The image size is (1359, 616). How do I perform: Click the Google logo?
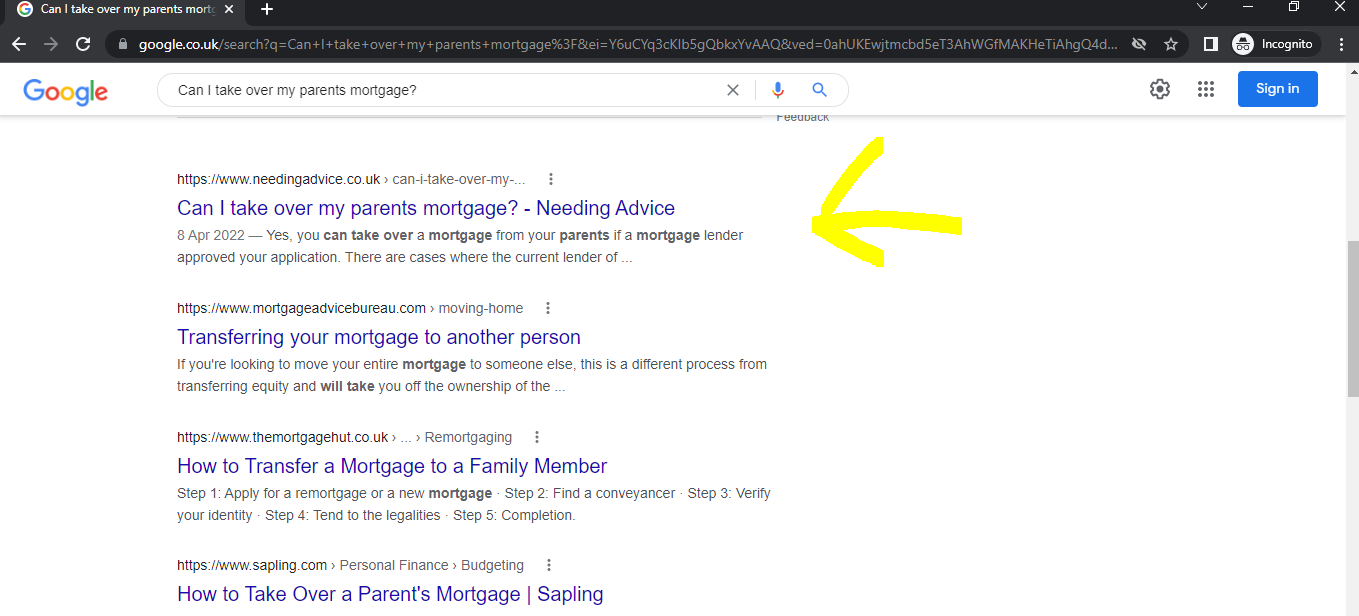click(65, 91)
